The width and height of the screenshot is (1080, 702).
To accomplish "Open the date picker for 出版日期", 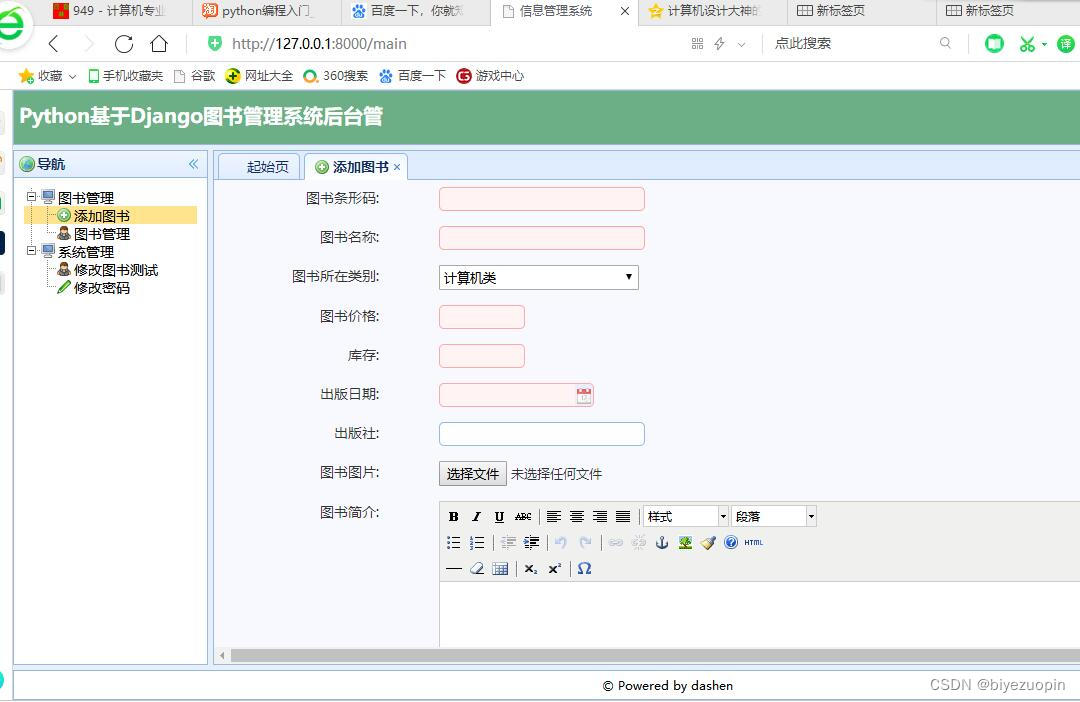I will [x=585, y=394].
